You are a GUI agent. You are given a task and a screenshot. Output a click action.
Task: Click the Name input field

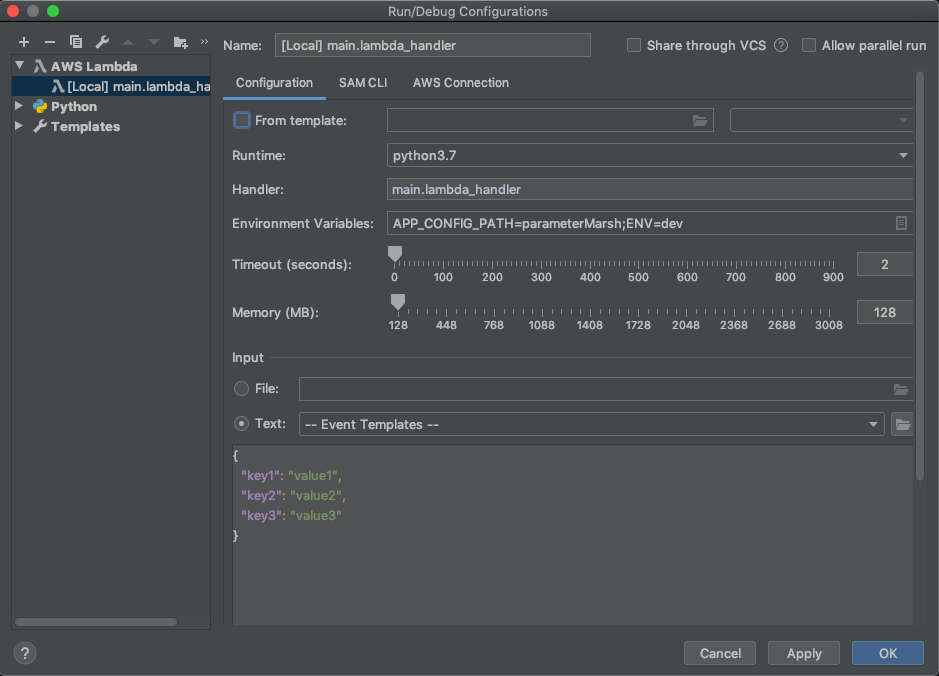[432, 46]
